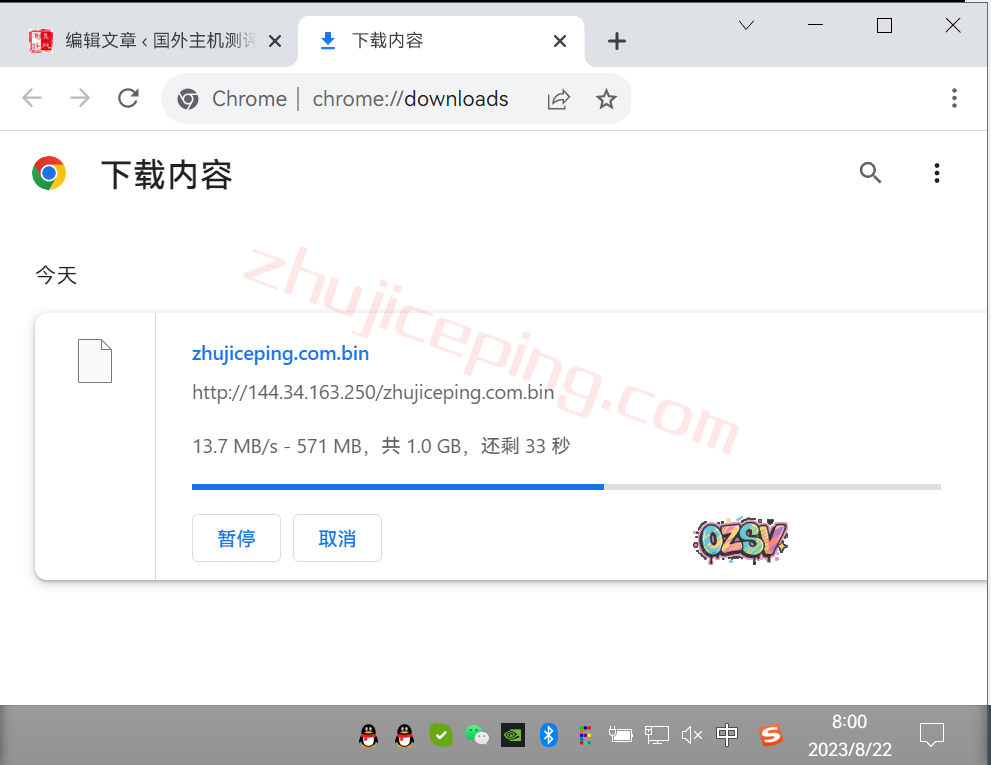
Task: Click the Sogou input method S icon
Action: click(769, 736)
